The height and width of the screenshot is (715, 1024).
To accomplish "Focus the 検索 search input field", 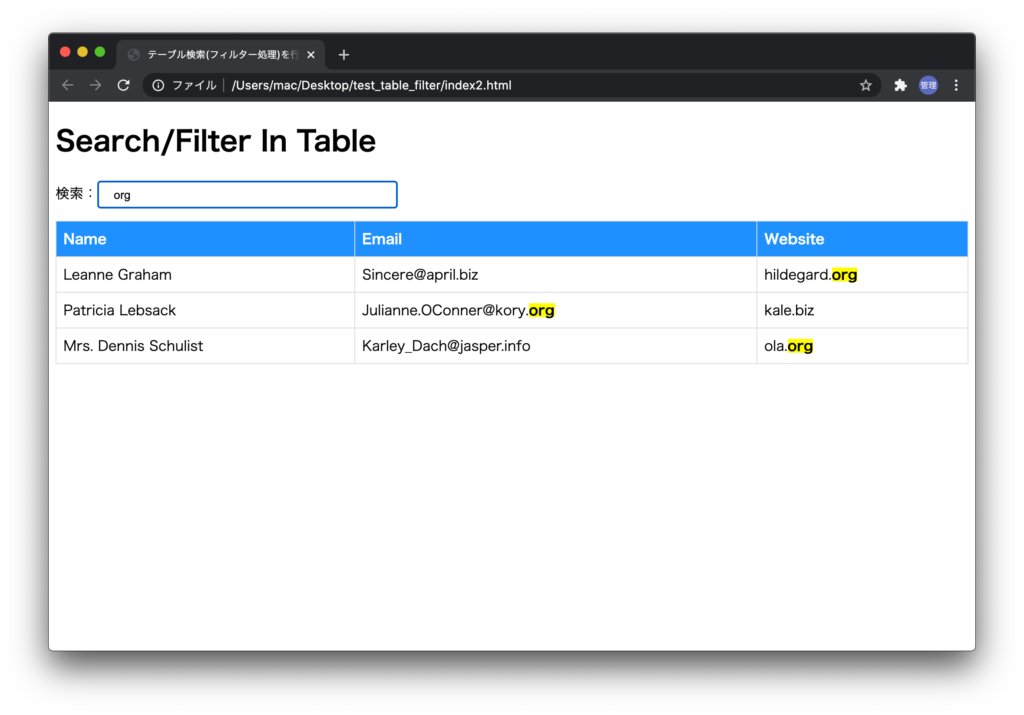I will tap(248, 195).
